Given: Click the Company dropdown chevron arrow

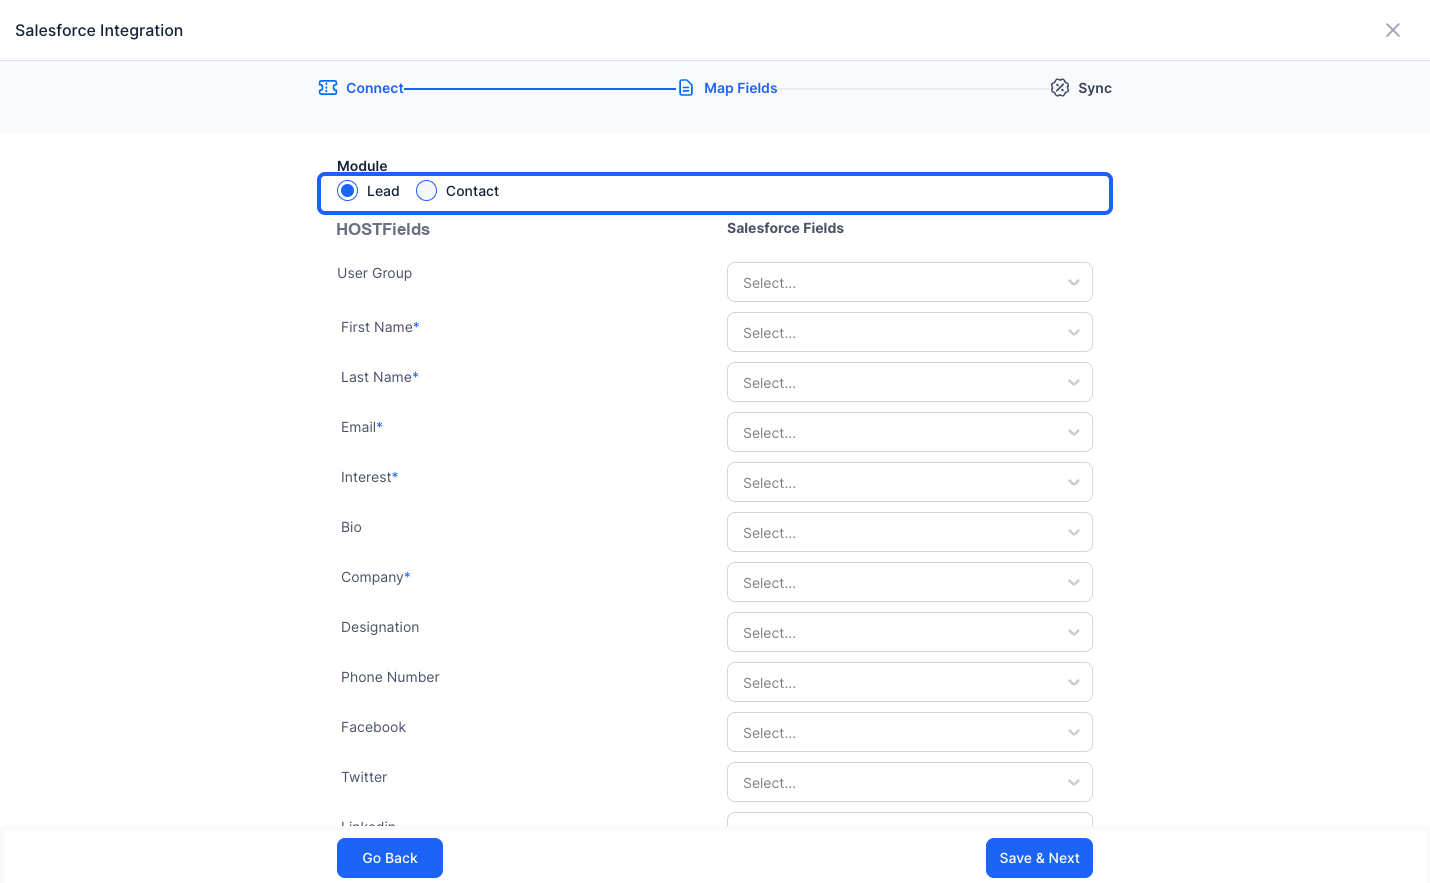Looking at the screenshot, I should (x=1074, y=582).
